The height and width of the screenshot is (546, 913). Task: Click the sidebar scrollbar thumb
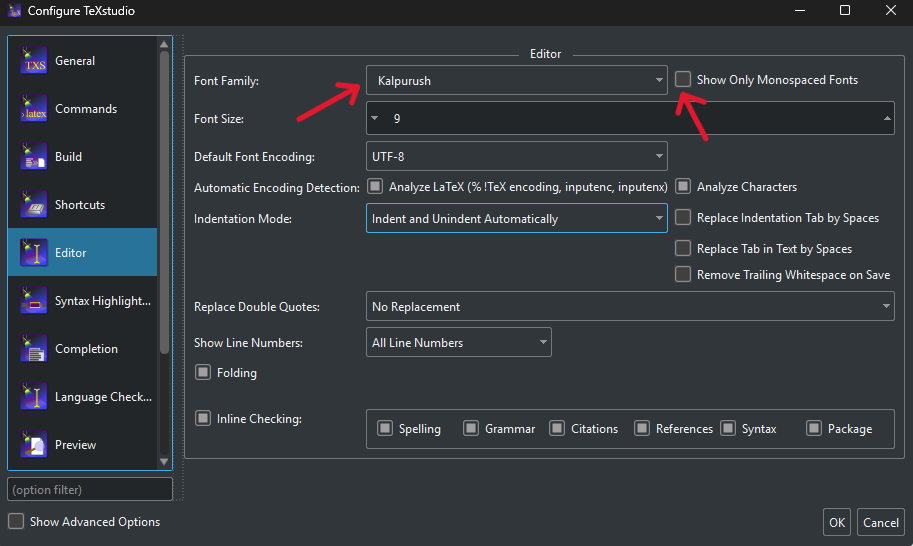click(x=164, y=203)
